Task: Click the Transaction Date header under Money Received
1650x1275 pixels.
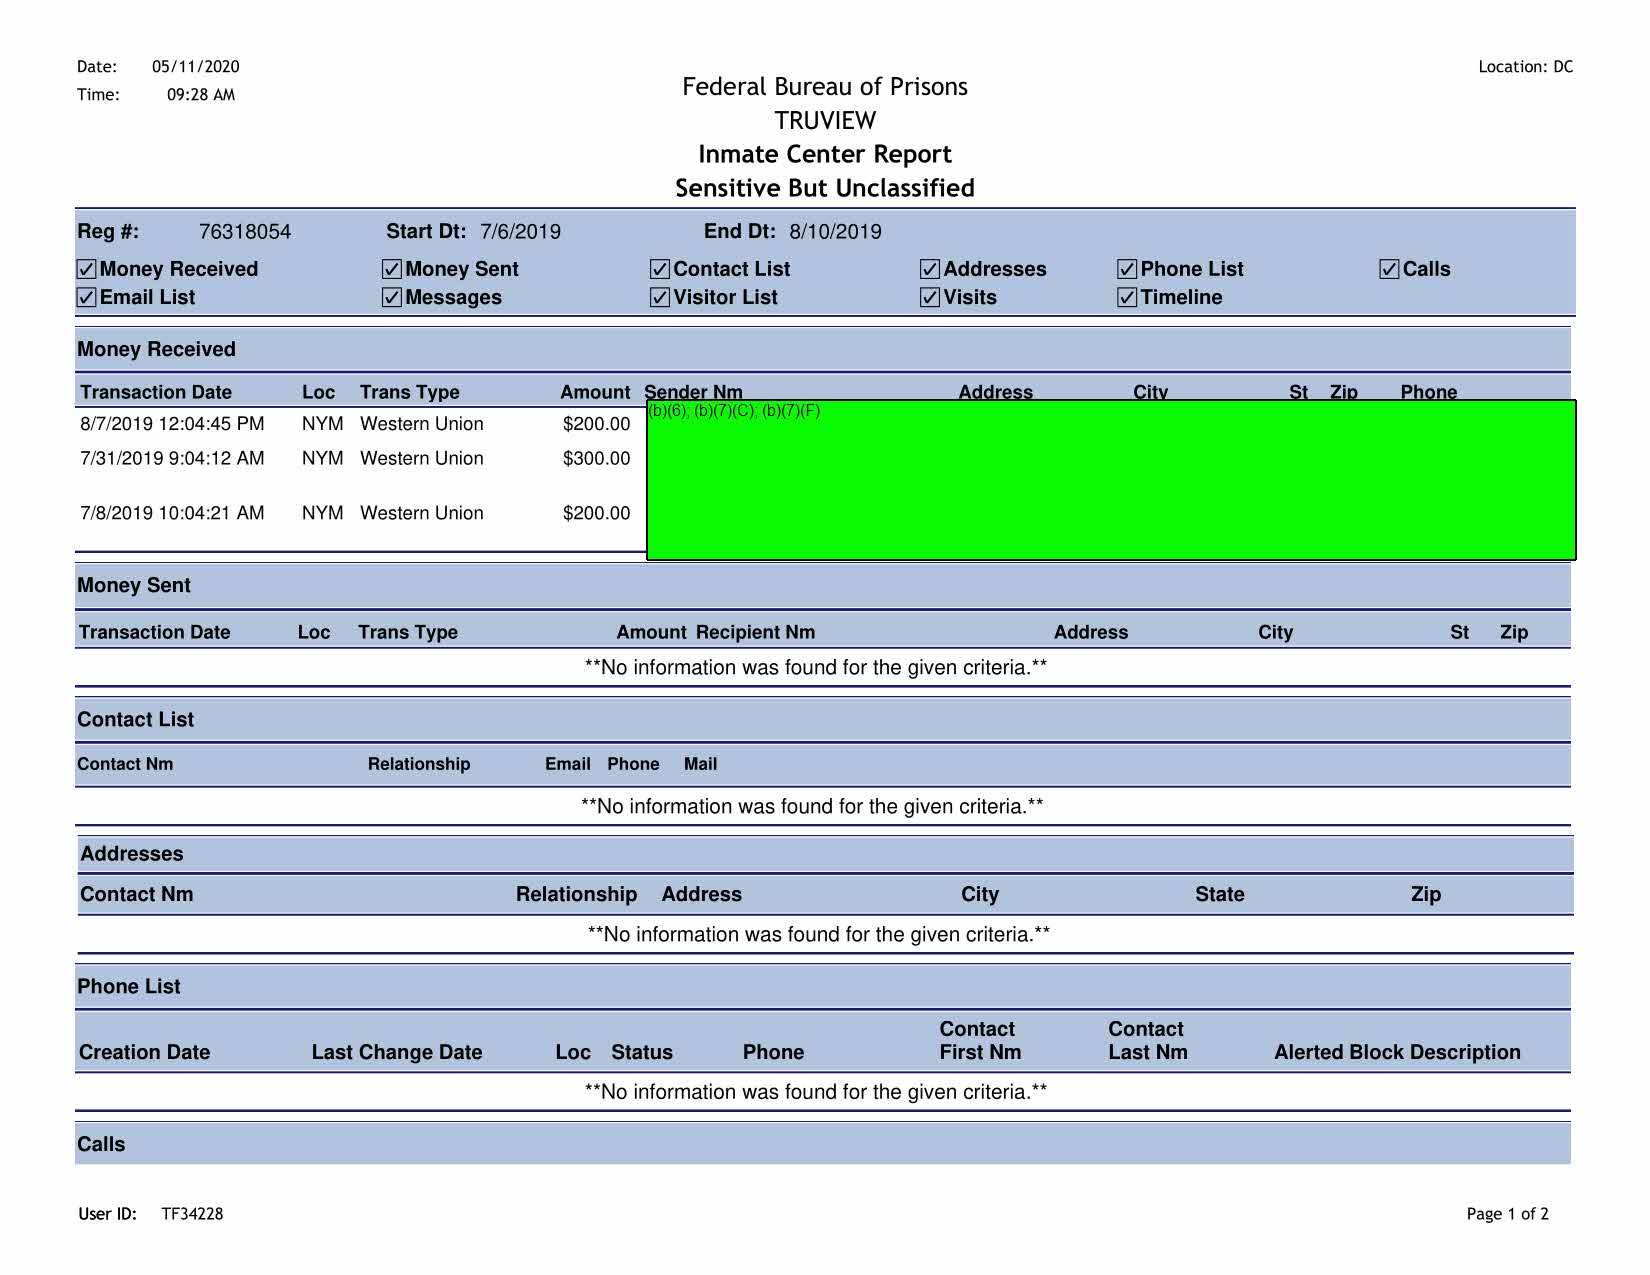Action: pos(156,392)
